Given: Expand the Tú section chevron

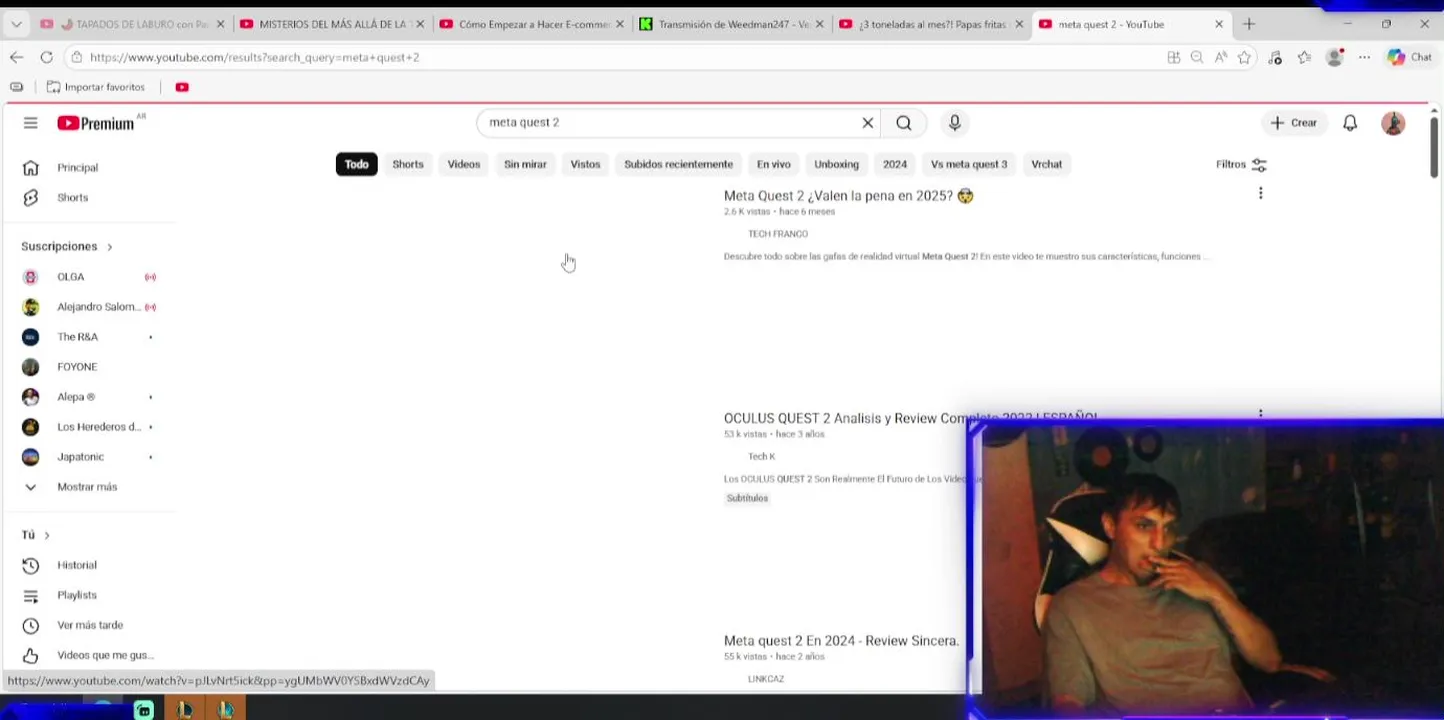Looking at the screenshot, I should 46,535.
